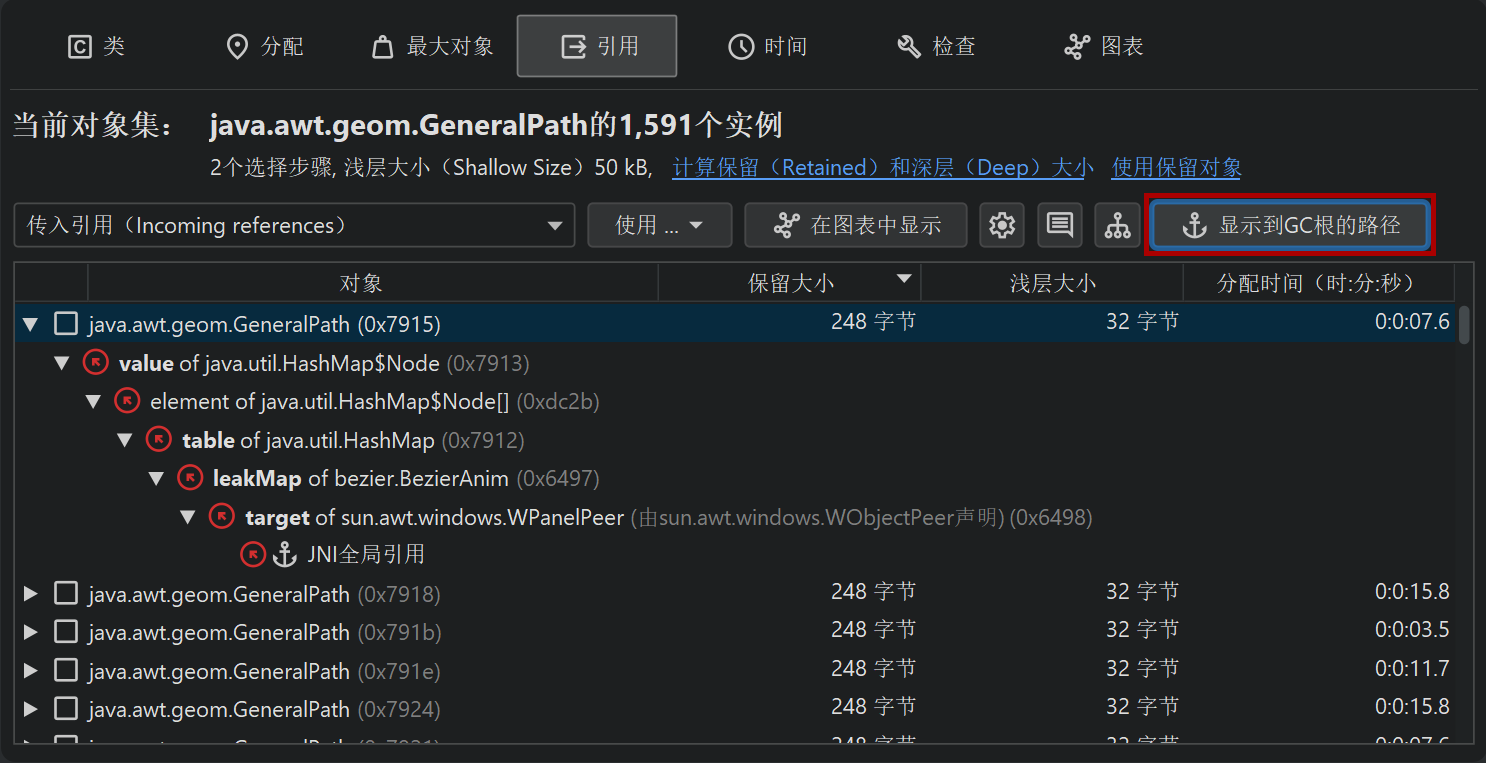
Task: Select the 引用 tab
Action: point(597,46)
